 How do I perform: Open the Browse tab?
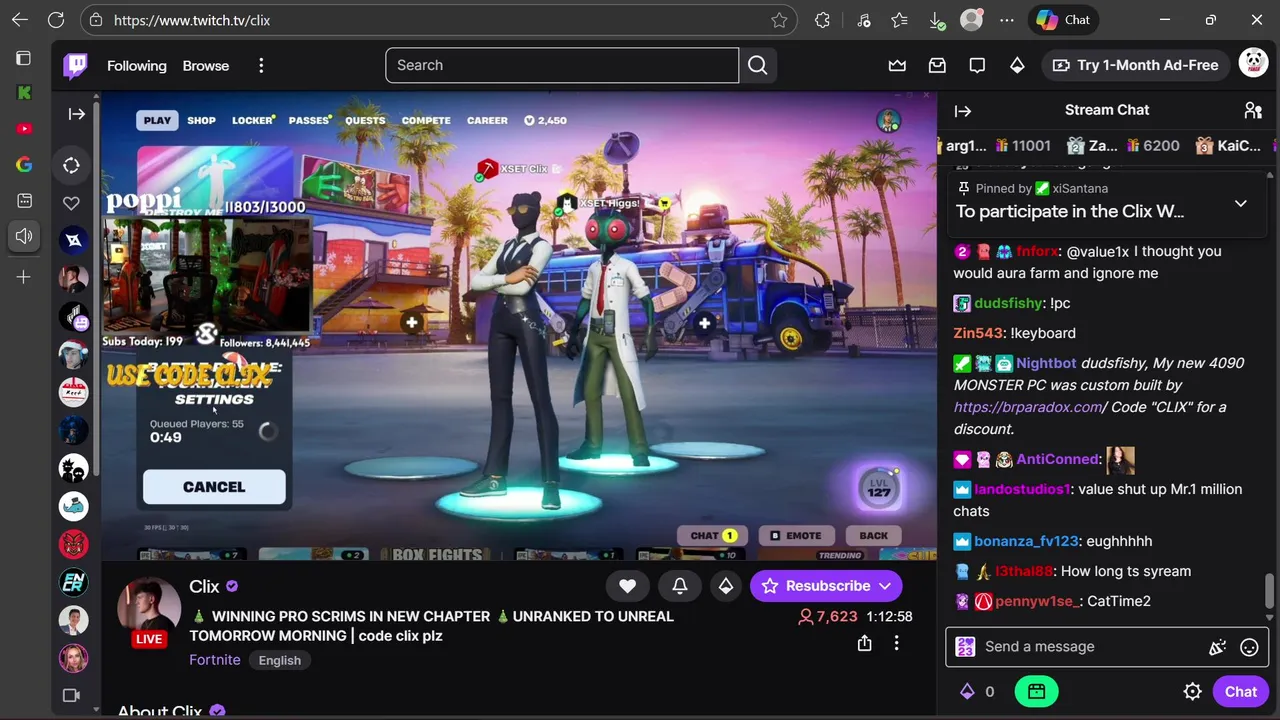pos(206,66)
